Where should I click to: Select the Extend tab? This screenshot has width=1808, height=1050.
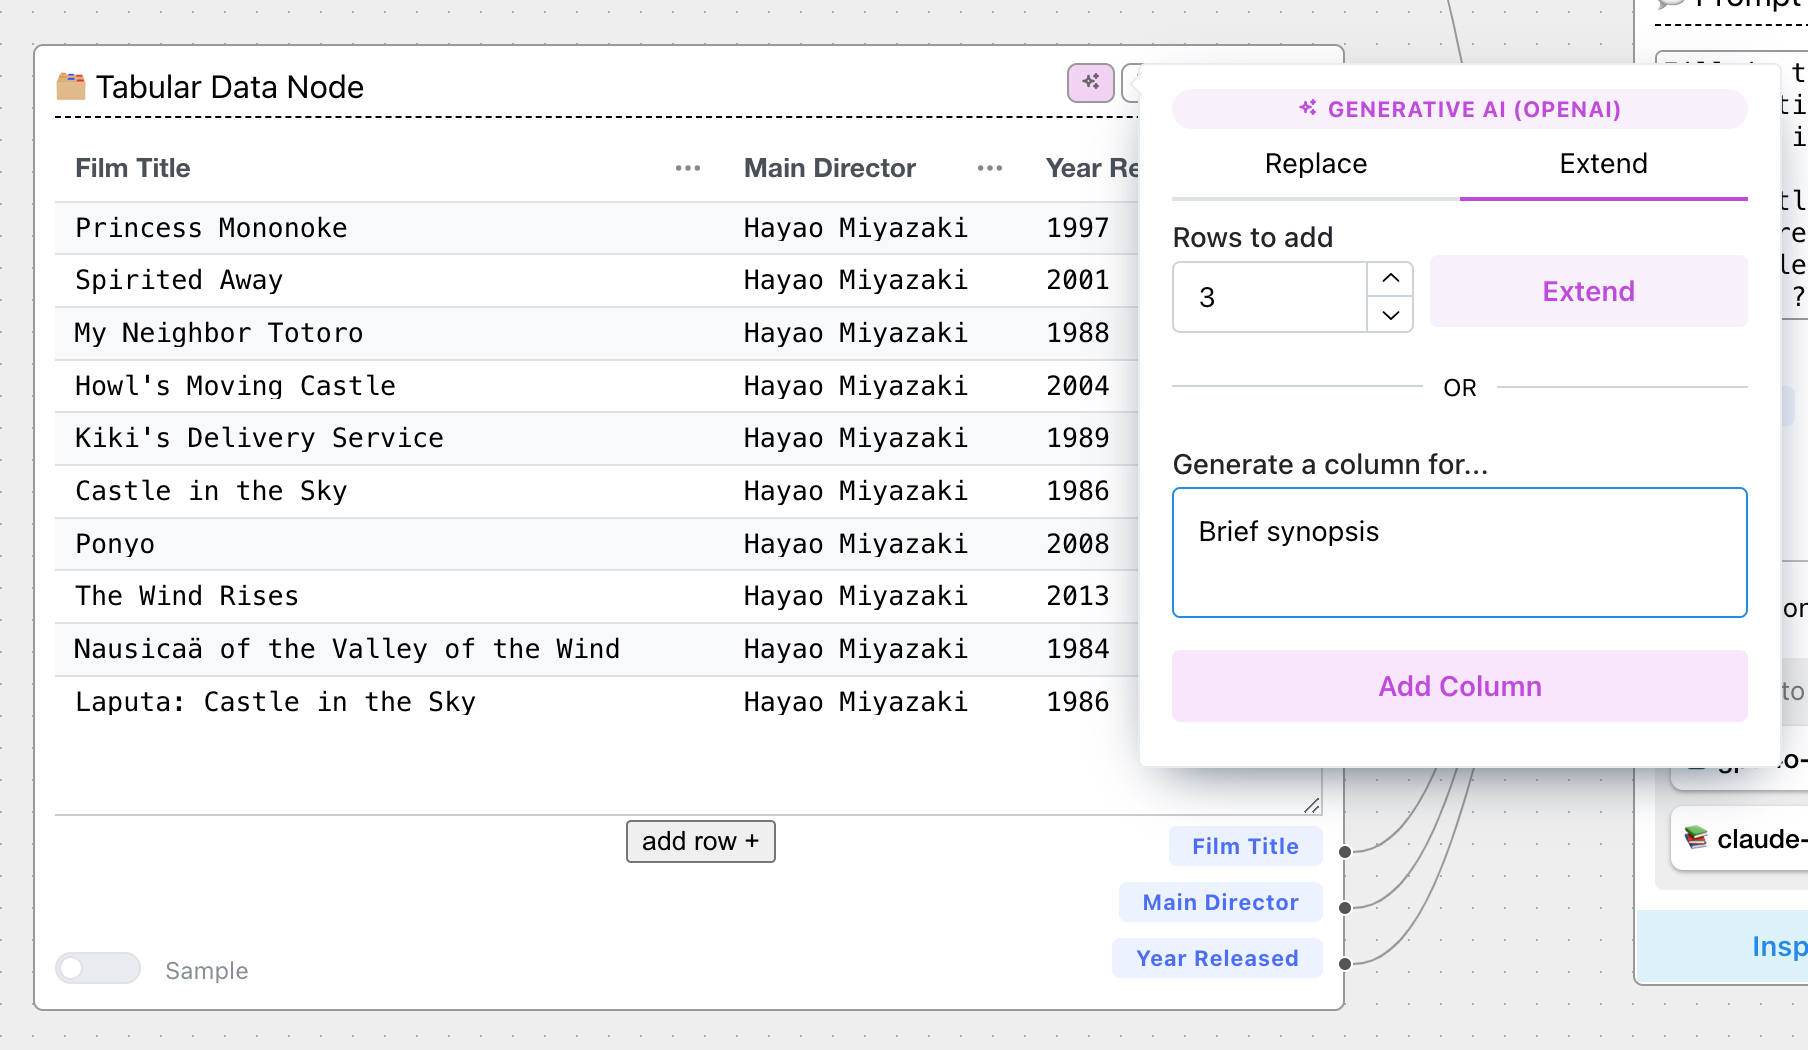1603,164
